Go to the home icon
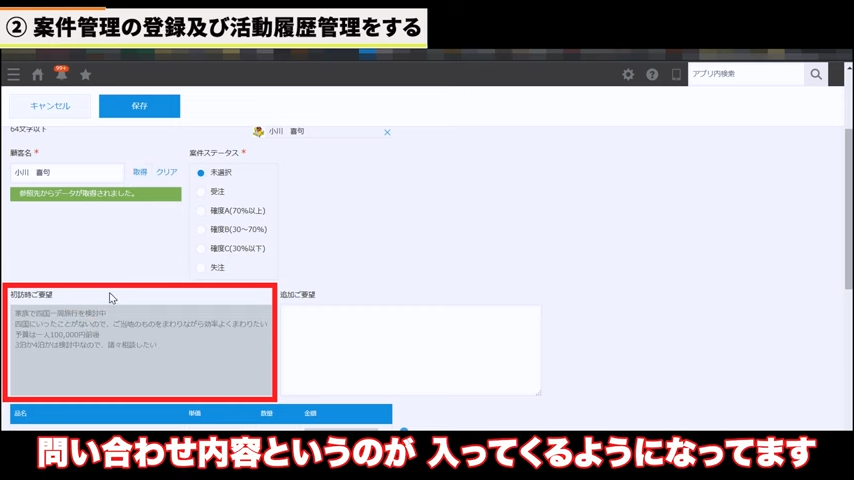 point(38,75)
